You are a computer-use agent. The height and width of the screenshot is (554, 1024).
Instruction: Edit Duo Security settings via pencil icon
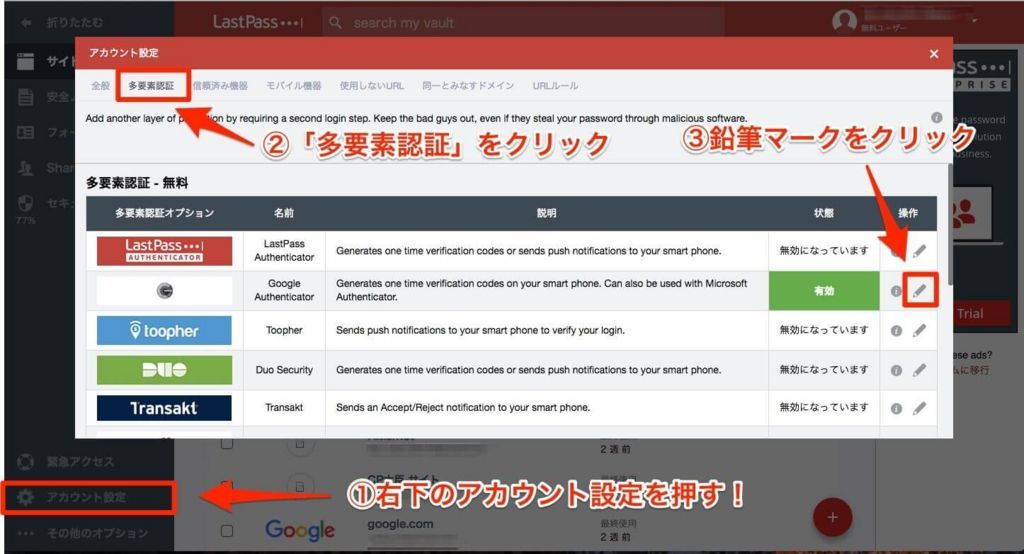919,370
